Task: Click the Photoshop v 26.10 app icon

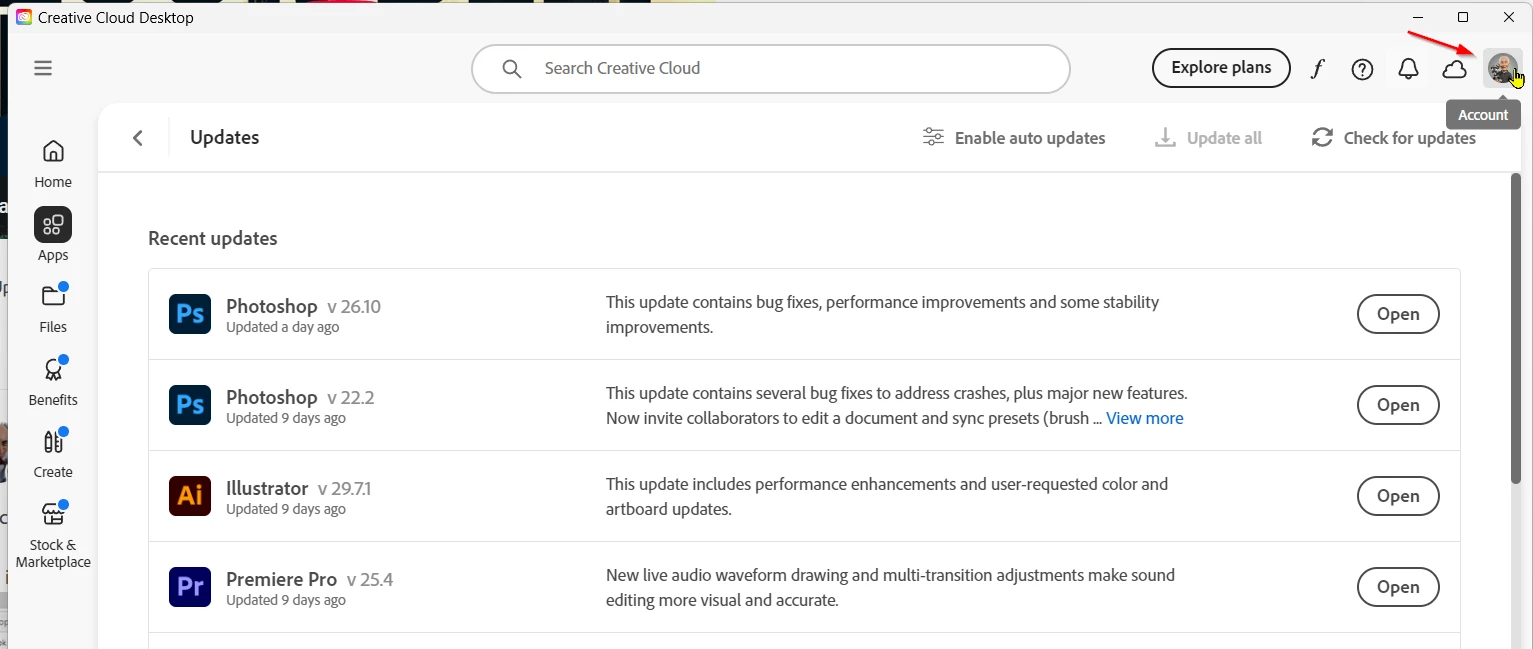Action: tap(190, 314)
